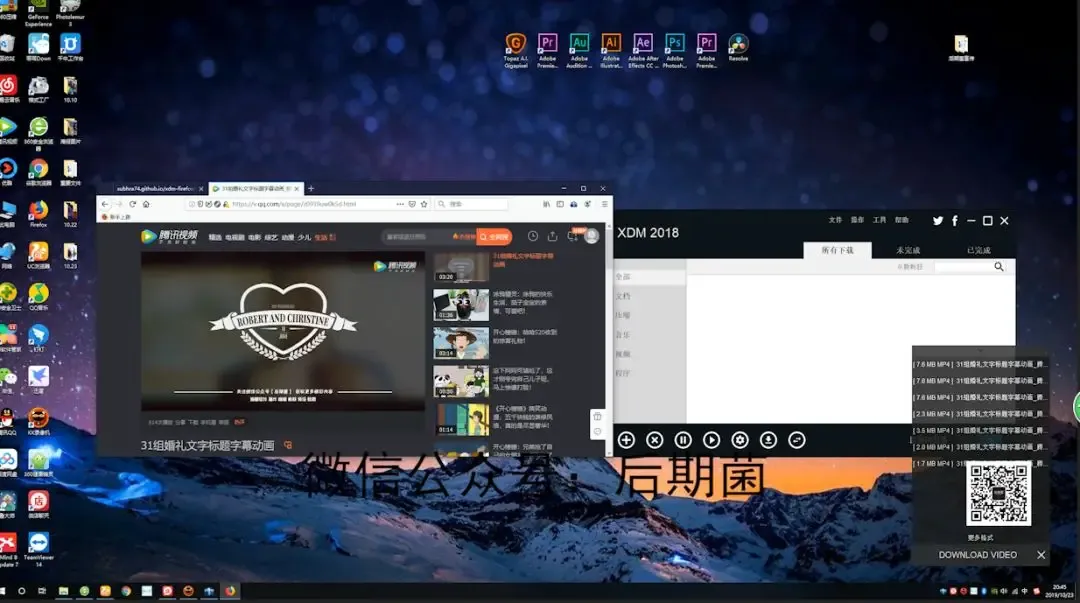
Task: Switch to XDM 所有下载 tab
Action: coord(838,250)
